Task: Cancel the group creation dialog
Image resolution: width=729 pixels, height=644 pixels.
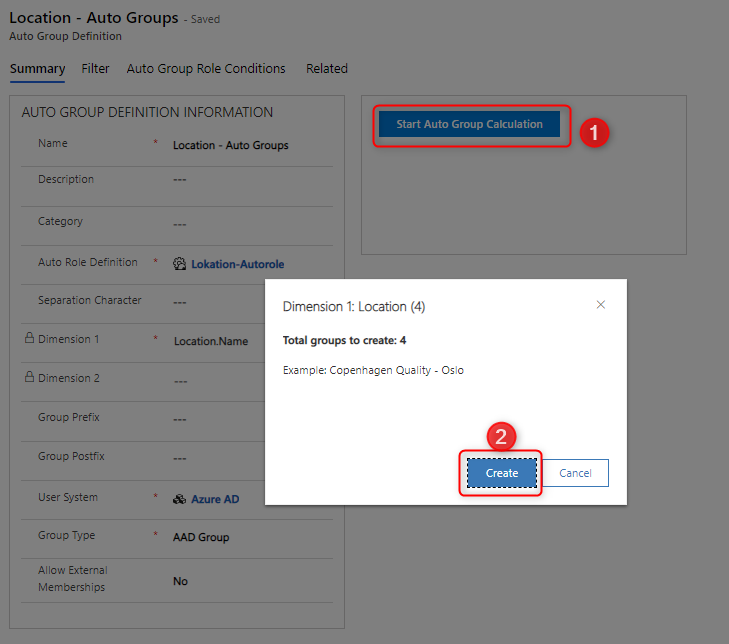Action: [575, 473]
